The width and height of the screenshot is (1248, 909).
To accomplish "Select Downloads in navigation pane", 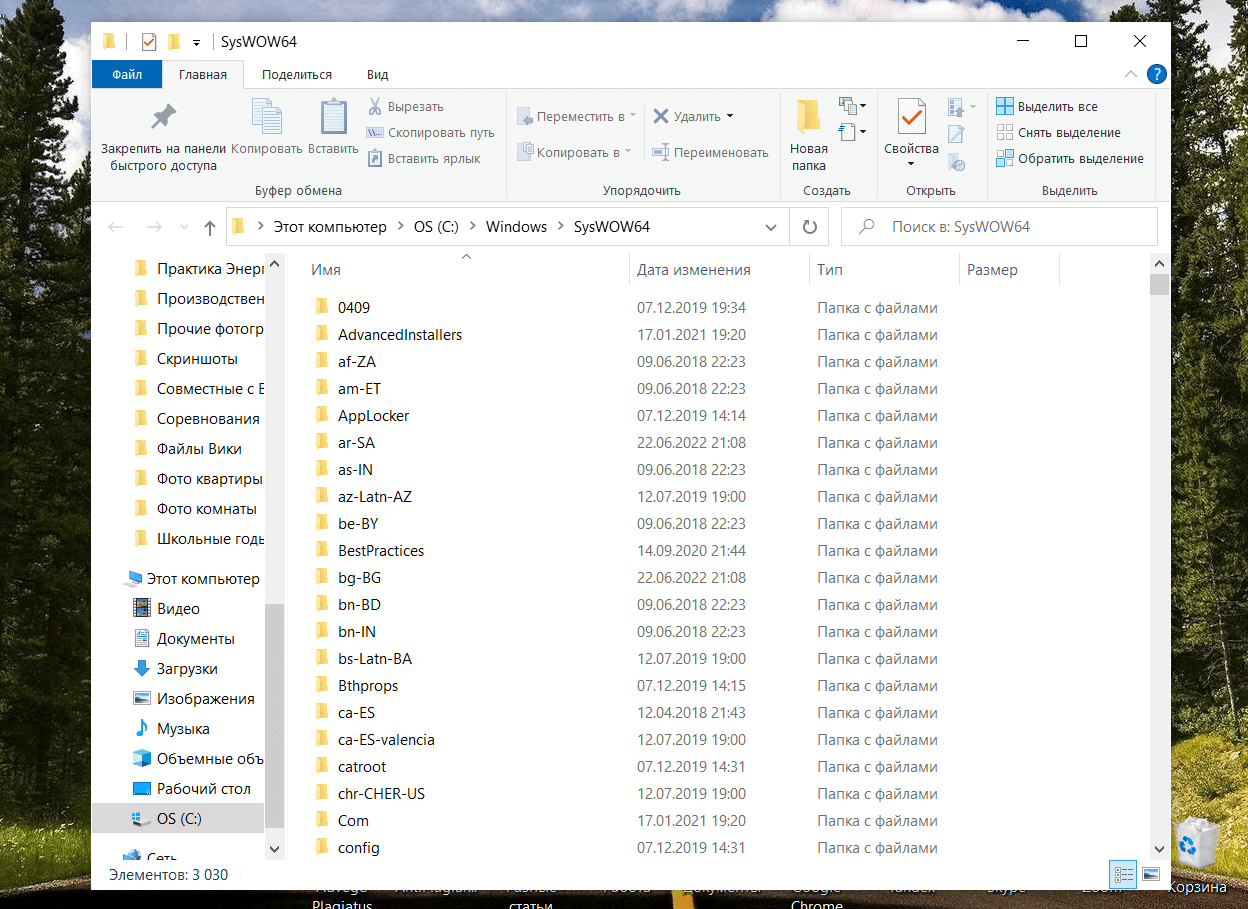I will point(186,669).
